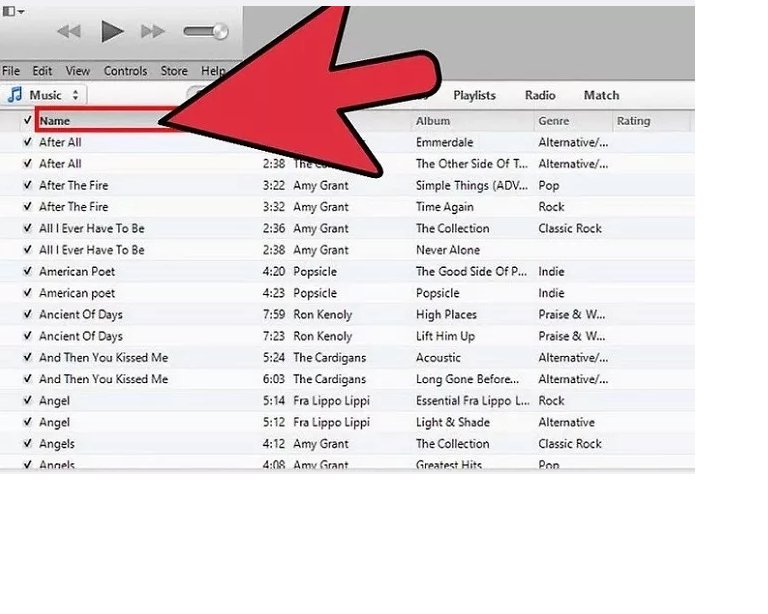Open the Store menu
768x614 pixels.
(174, 71)
